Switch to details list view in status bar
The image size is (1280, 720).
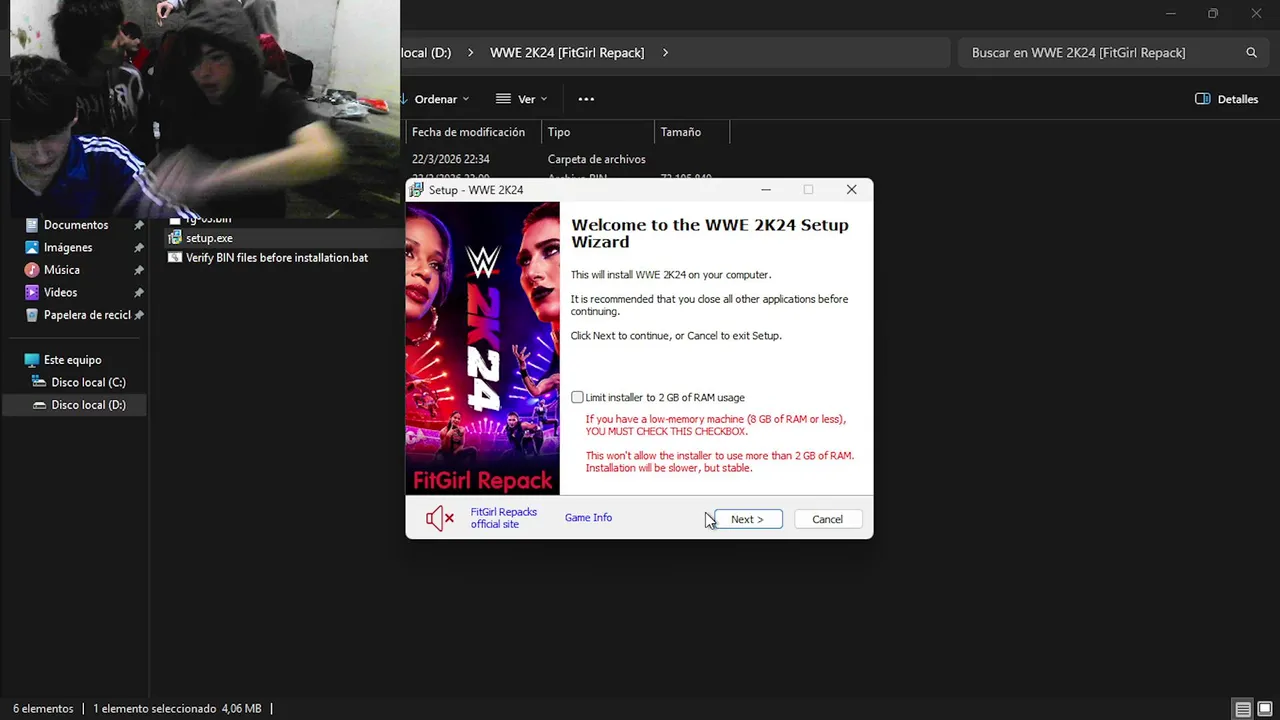[1243, 709]
